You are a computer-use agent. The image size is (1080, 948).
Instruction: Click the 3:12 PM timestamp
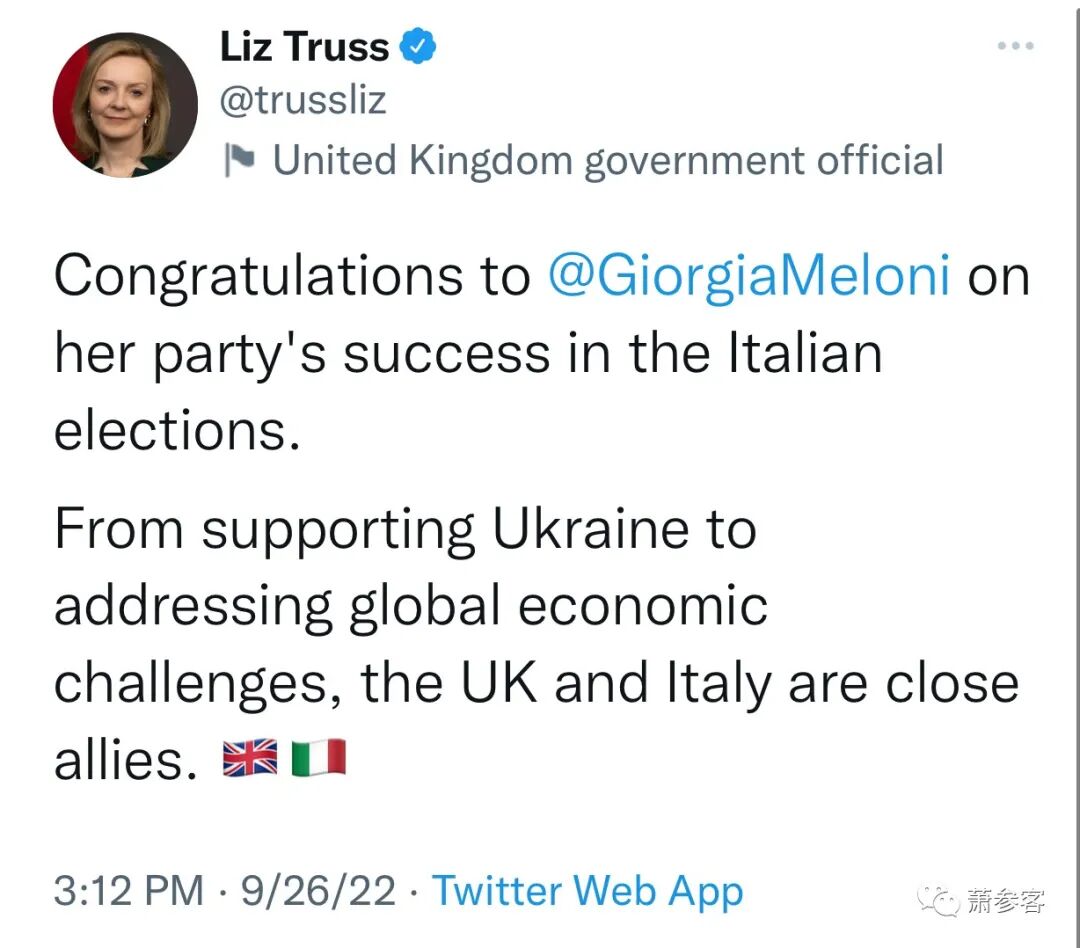coord(128,891)
